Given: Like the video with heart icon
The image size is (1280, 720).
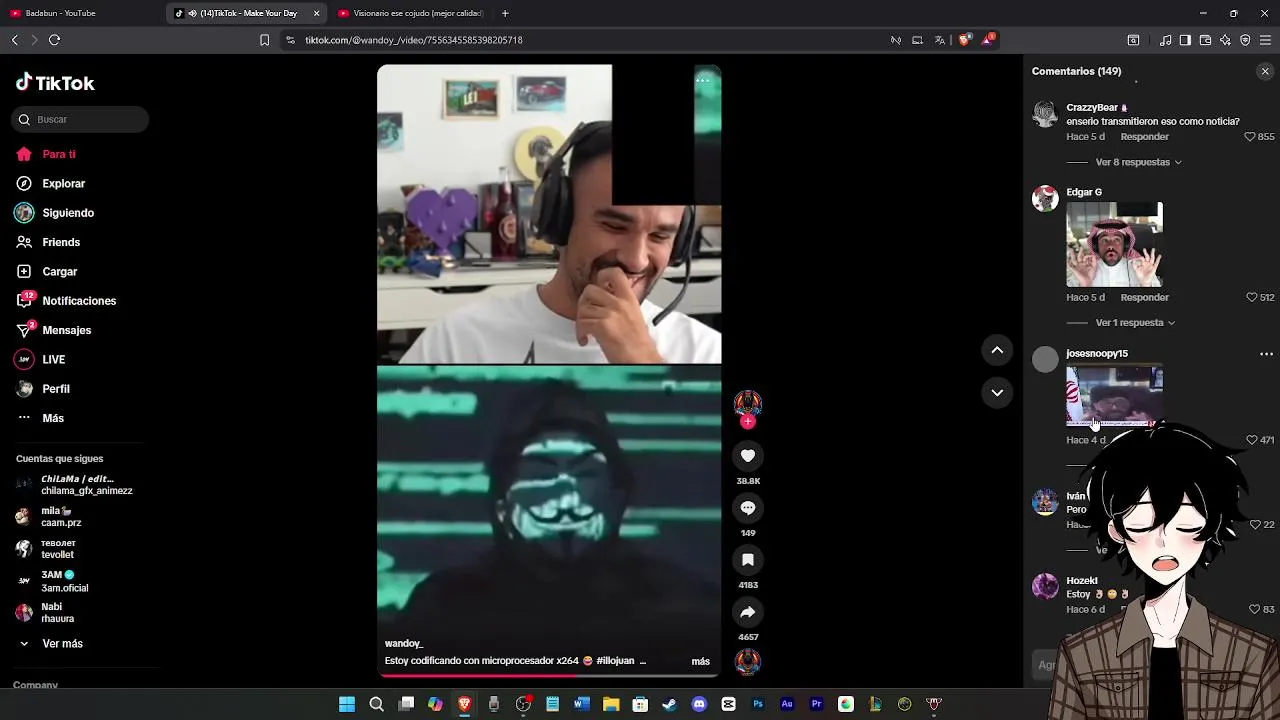Looking at the screenshot, I should tap(748, 456).
